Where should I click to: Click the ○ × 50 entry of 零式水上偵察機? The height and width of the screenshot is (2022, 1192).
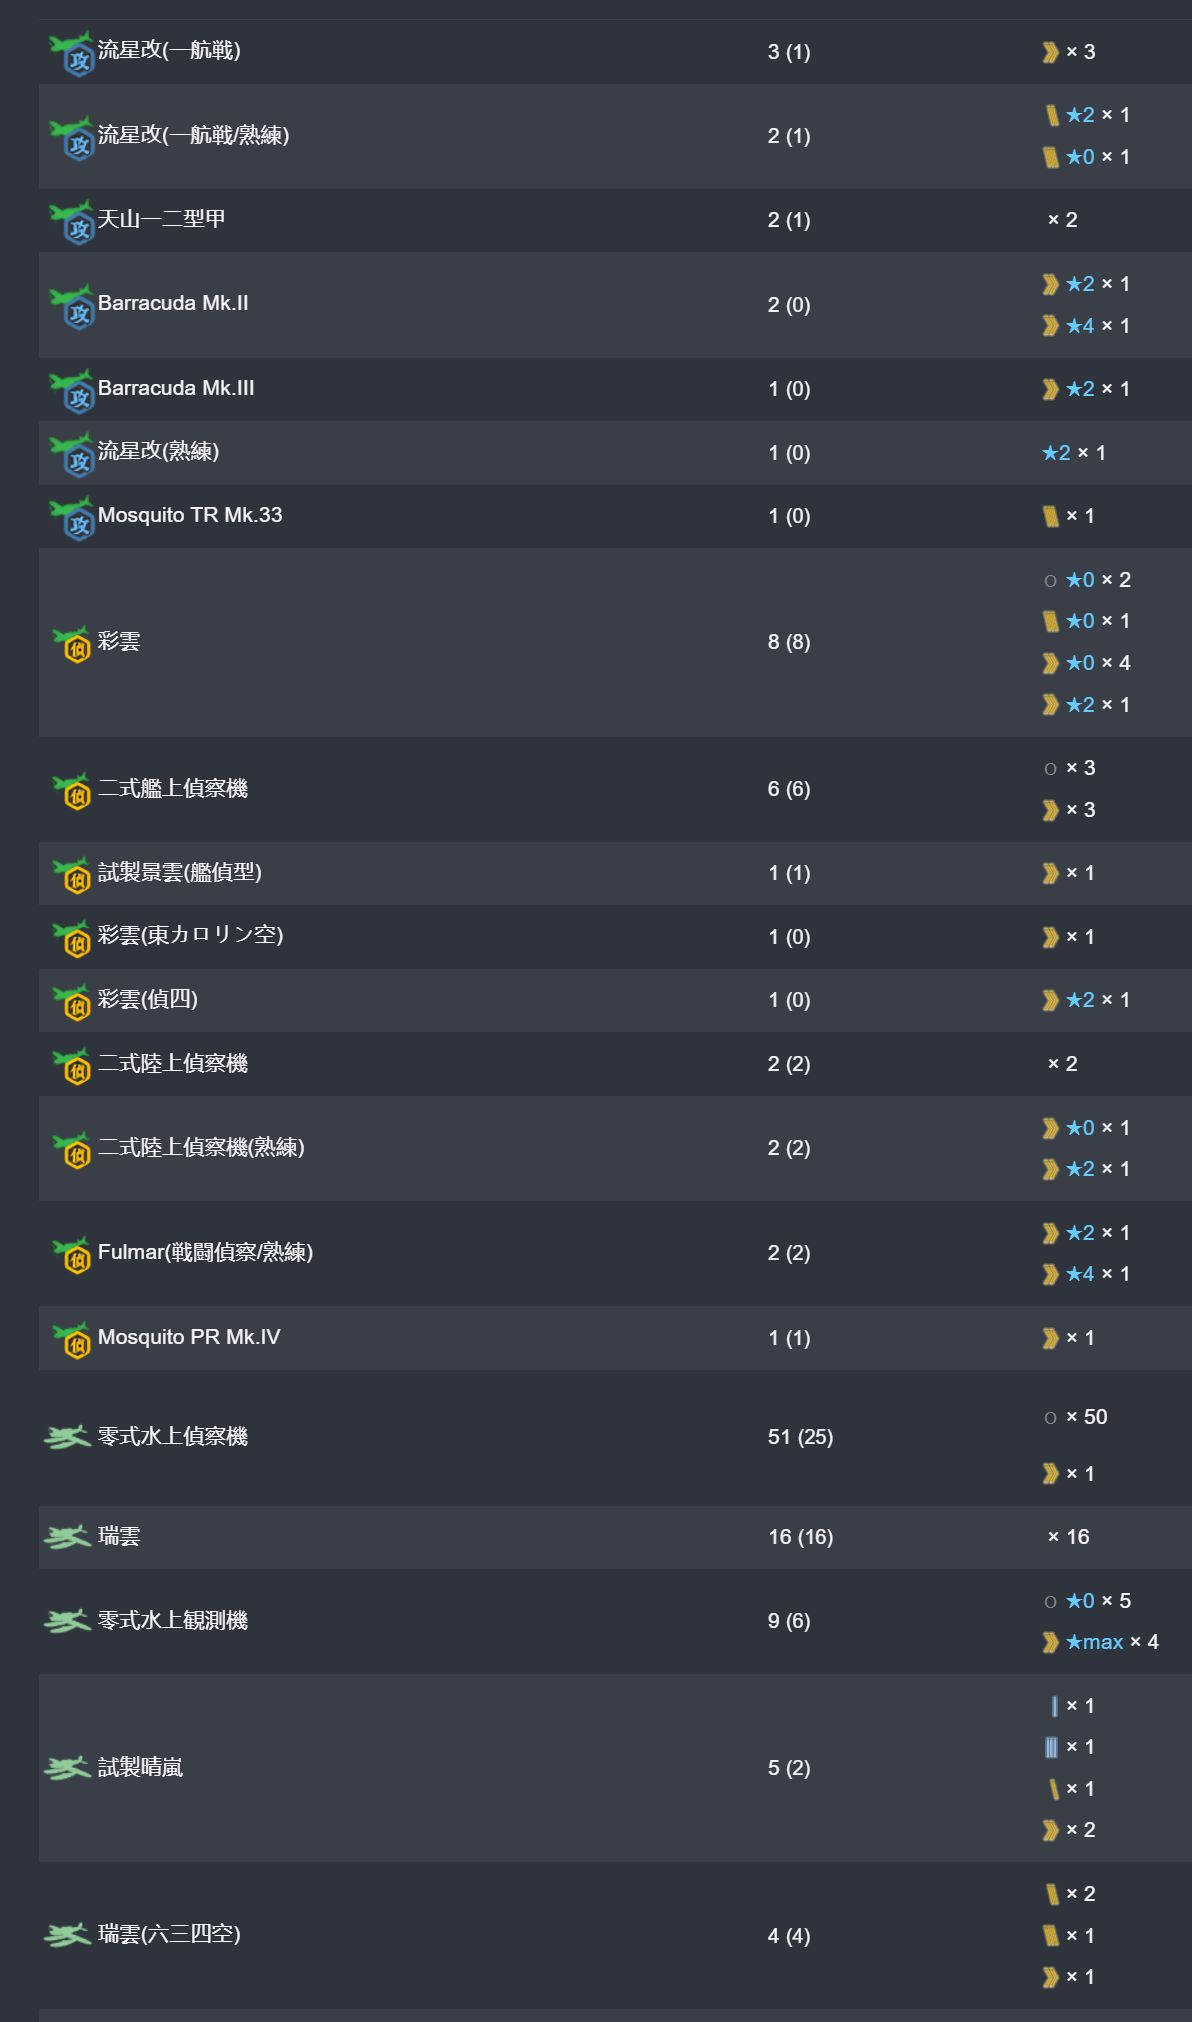pos(1075,1417)
